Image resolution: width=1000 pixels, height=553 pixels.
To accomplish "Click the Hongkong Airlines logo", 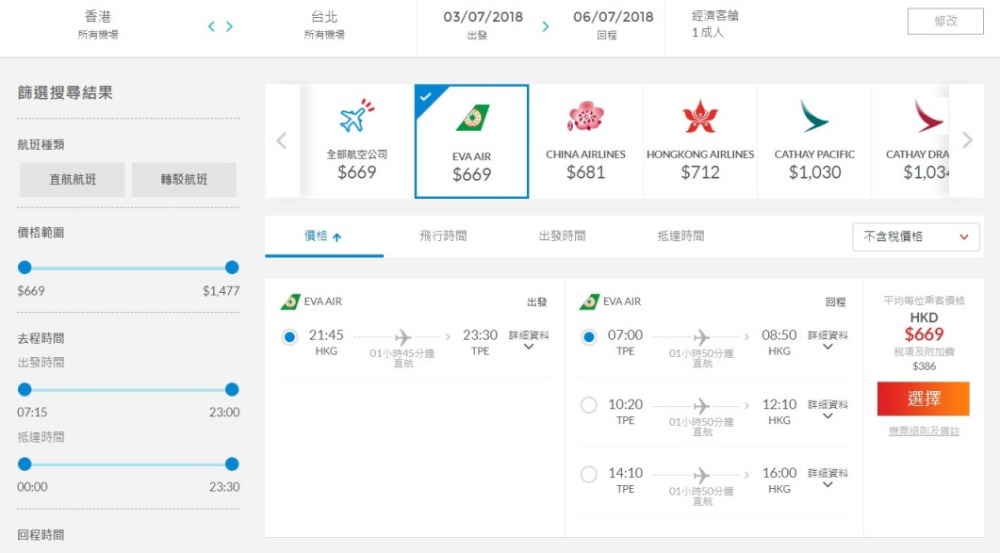I will coord(700,117).
